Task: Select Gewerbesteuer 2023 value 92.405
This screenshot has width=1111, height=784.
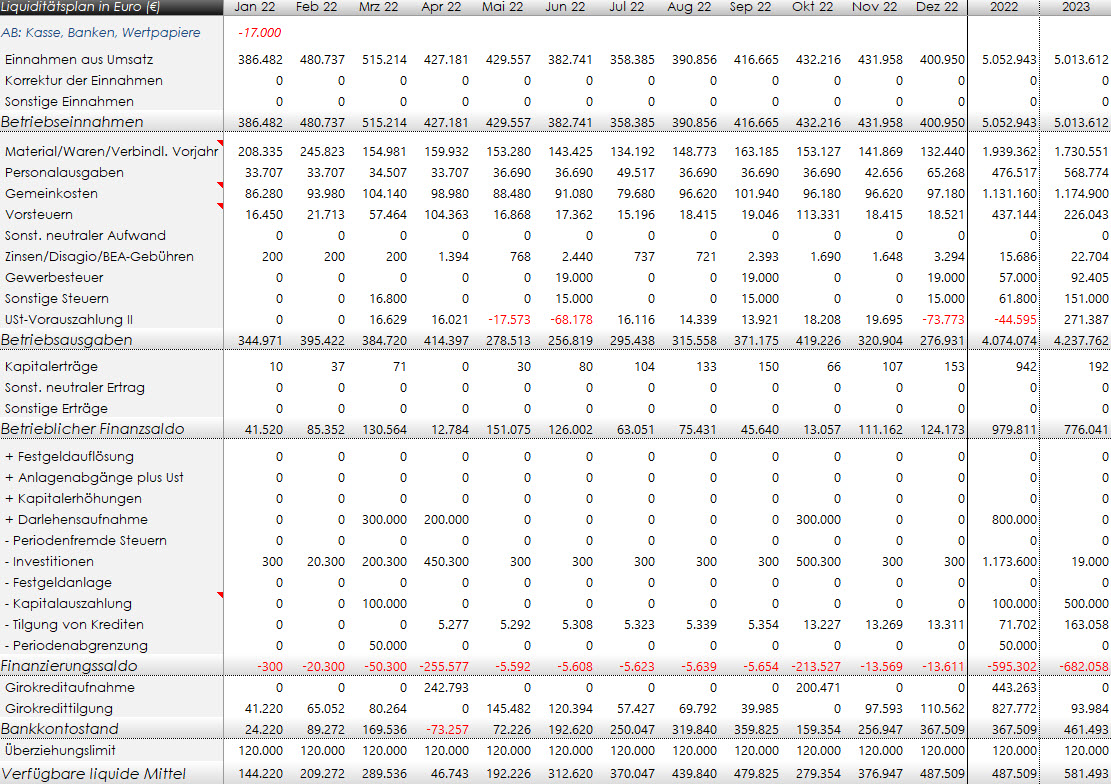Action: [x=1084, y=277]
